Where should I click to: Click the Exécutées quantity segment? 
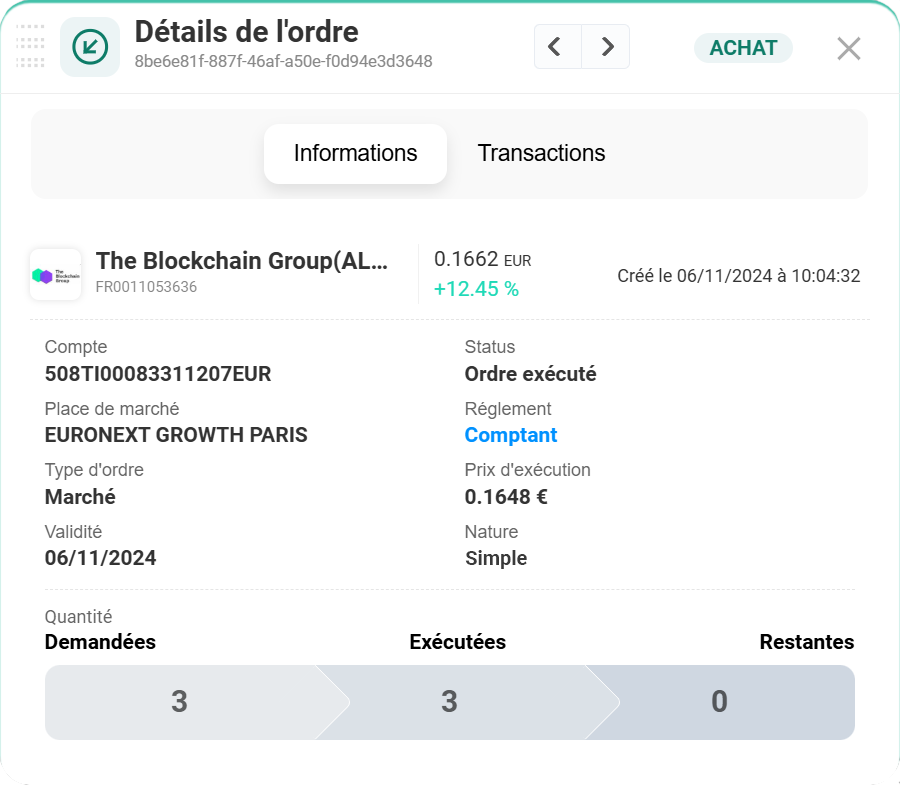click(450, 702)
